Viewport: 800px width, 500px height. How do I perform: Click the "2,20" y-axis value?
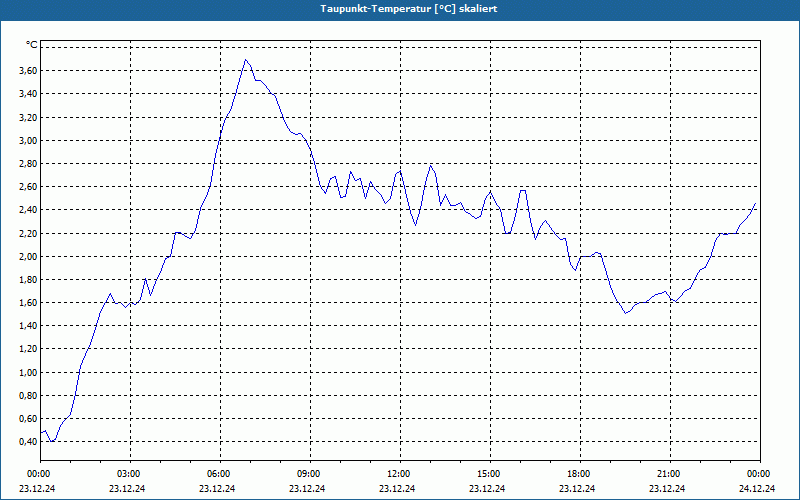(x=28, y=233)
